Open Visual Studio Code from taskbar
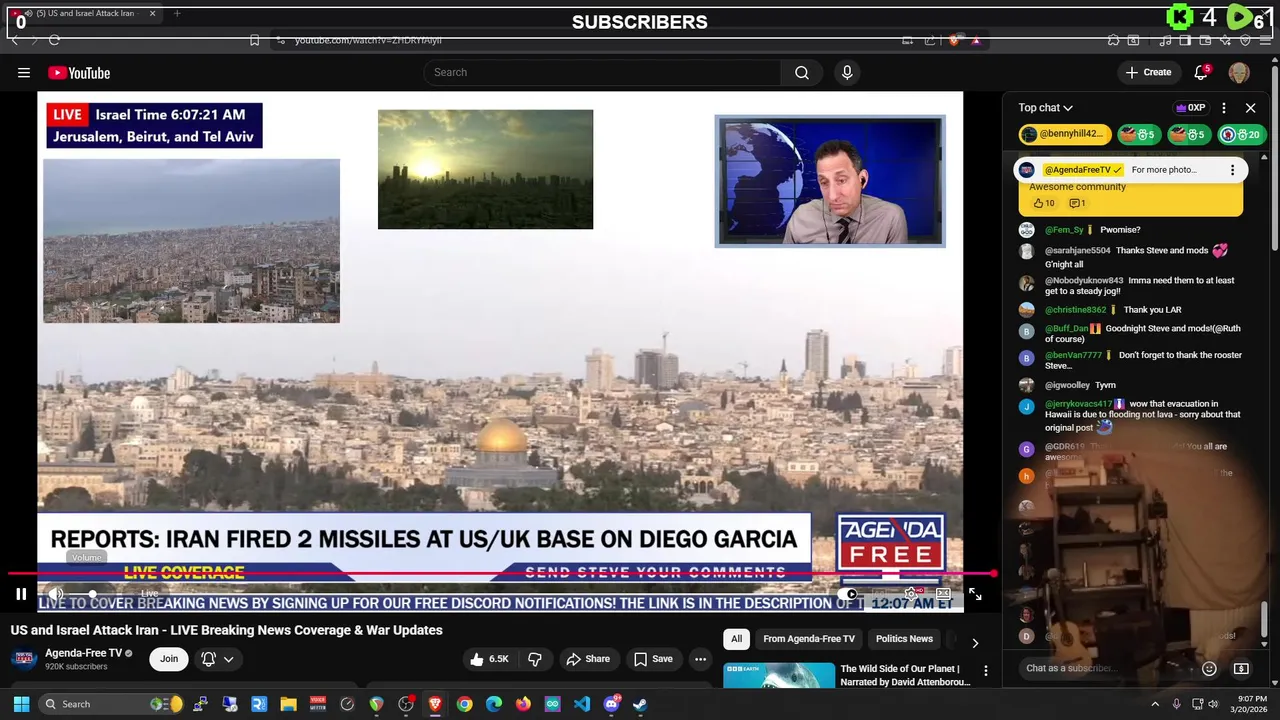 (x=582, y=704)
